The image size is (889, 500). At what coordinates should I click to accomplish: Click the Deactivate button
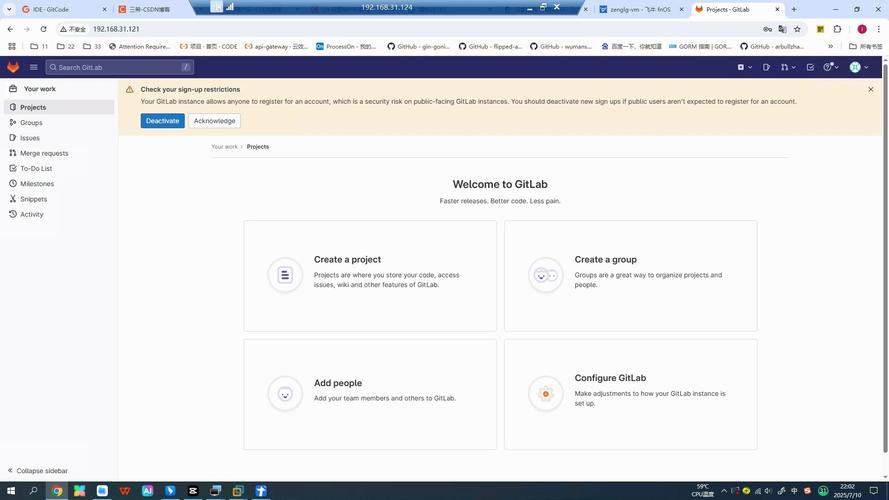(162, 121)
